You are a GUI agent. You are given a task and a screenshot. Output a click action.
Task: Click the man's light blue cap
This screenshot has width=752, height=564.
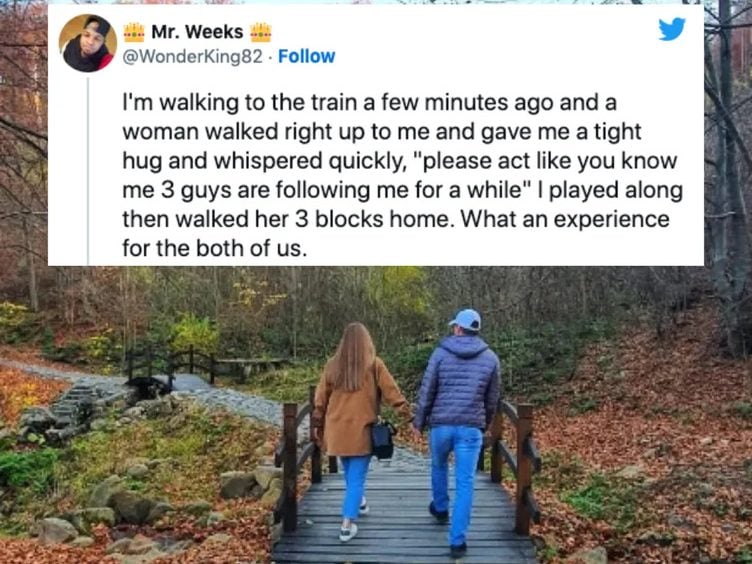[x=465, y=319]
